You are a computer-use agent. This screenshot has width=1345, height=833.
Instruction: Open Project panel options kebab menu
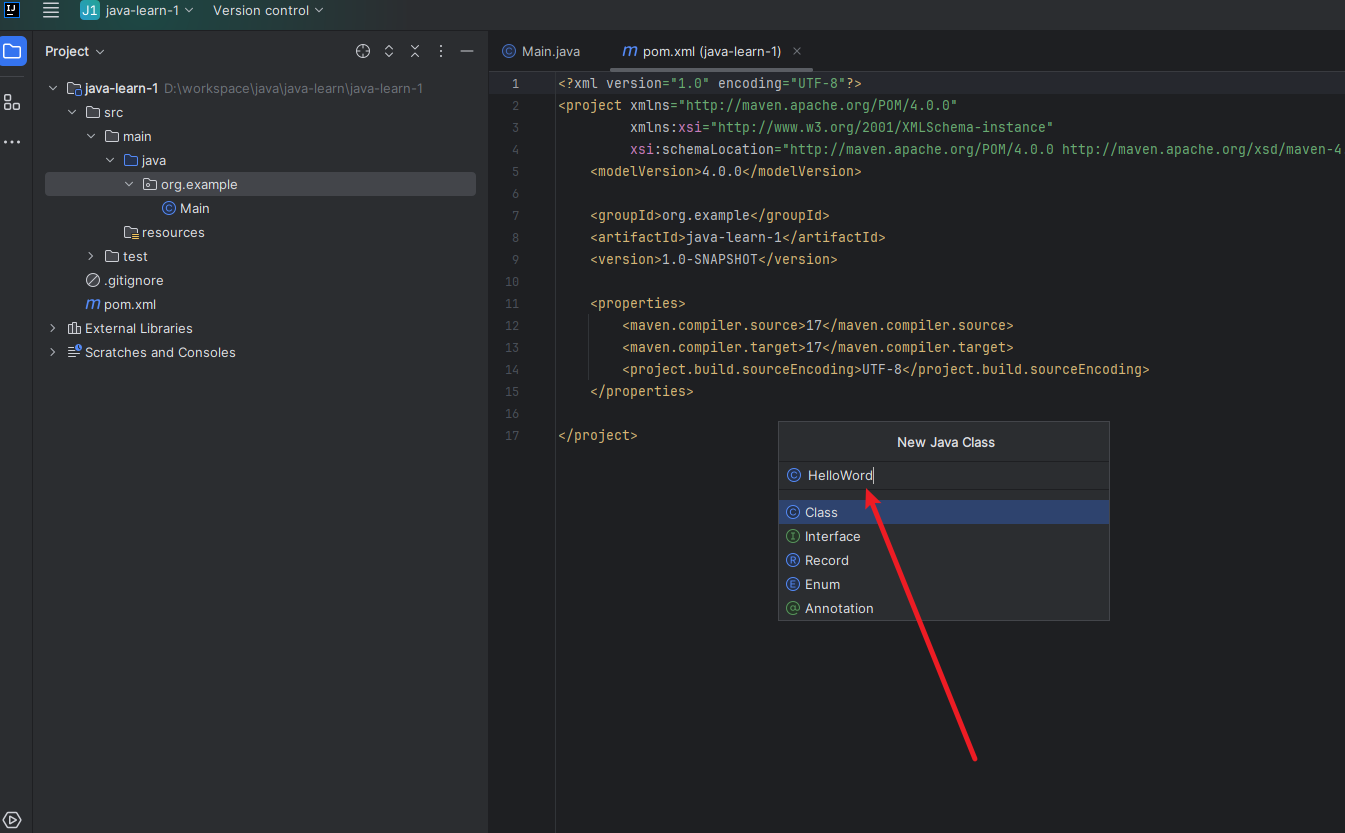pyautogui.click(x=441, y=51)
